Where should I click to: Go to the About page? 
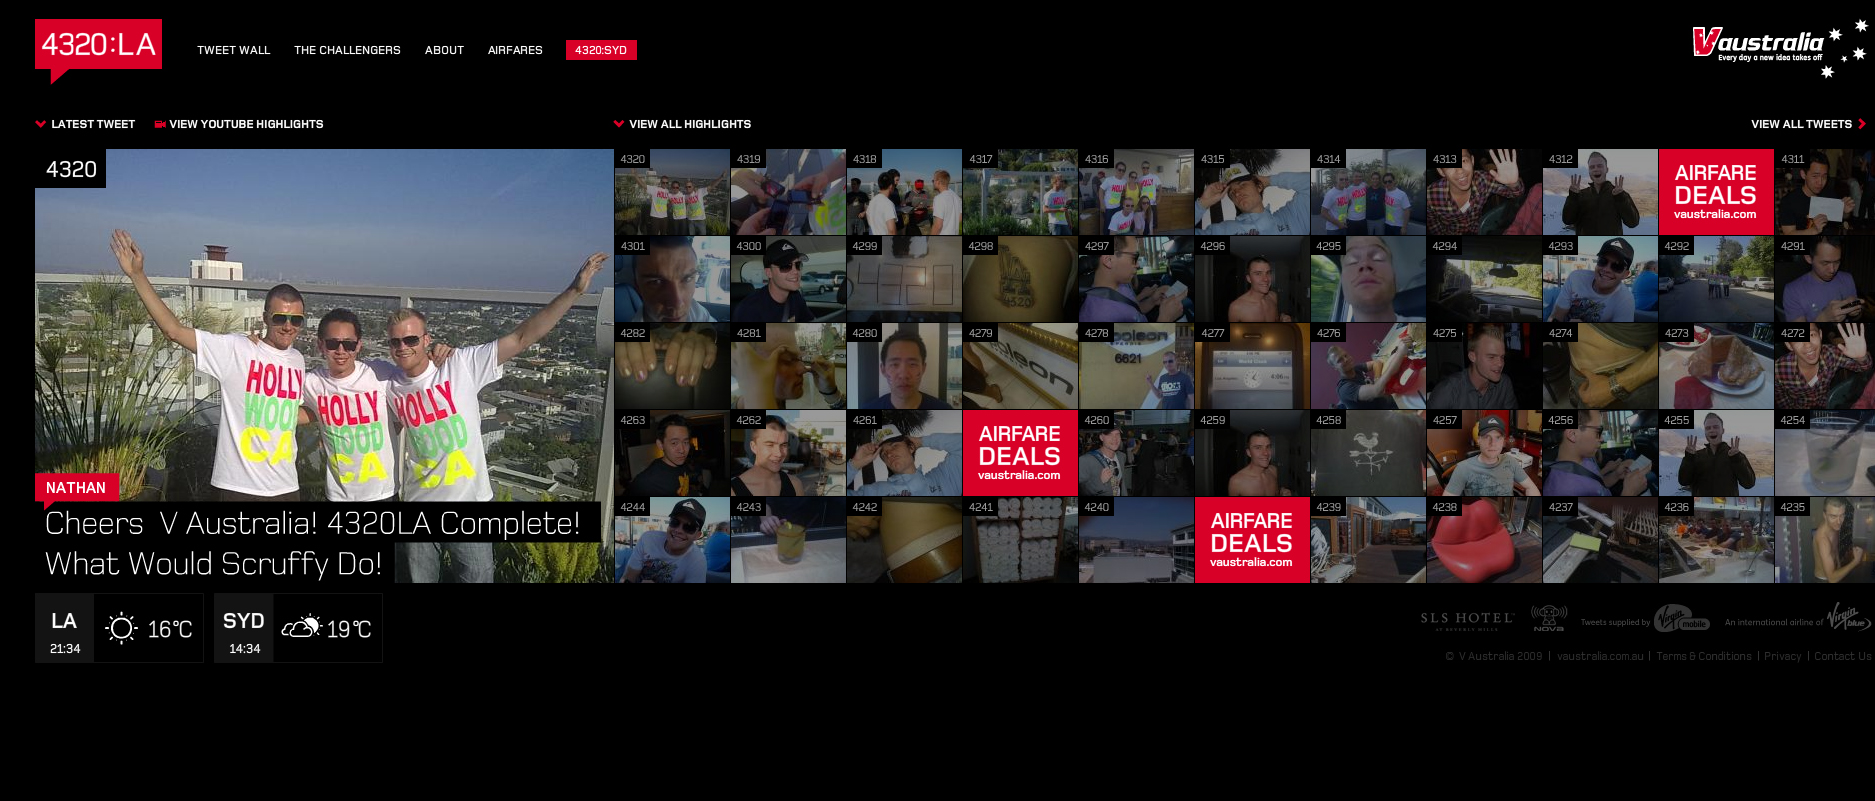(444, 50)
